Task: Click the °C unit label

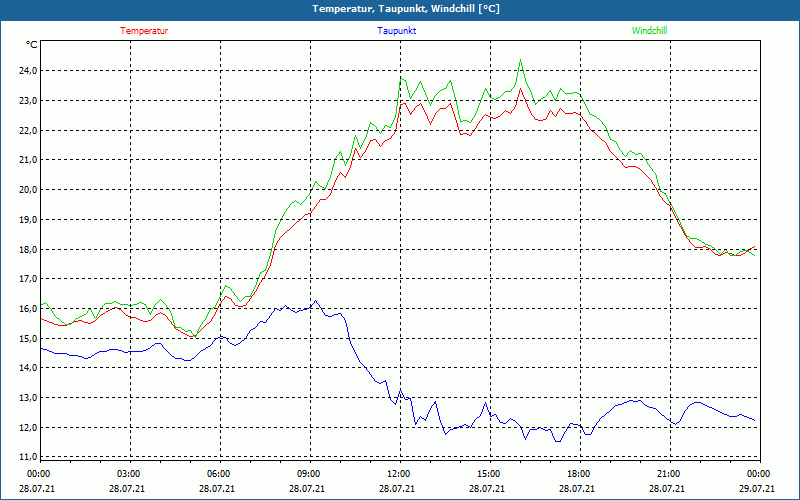Action: tap(32, 45)
